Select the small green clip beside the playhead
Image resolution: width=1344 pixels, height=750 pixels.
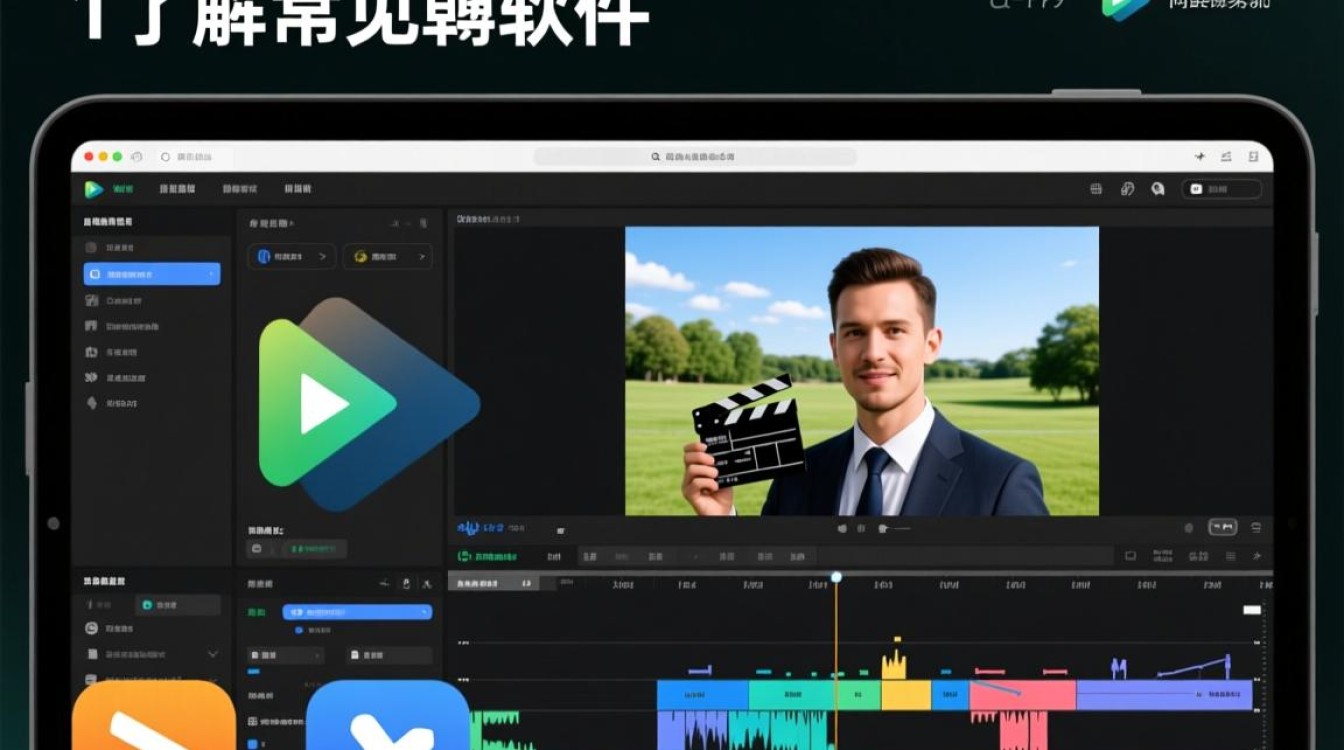[x=858, y=695]
